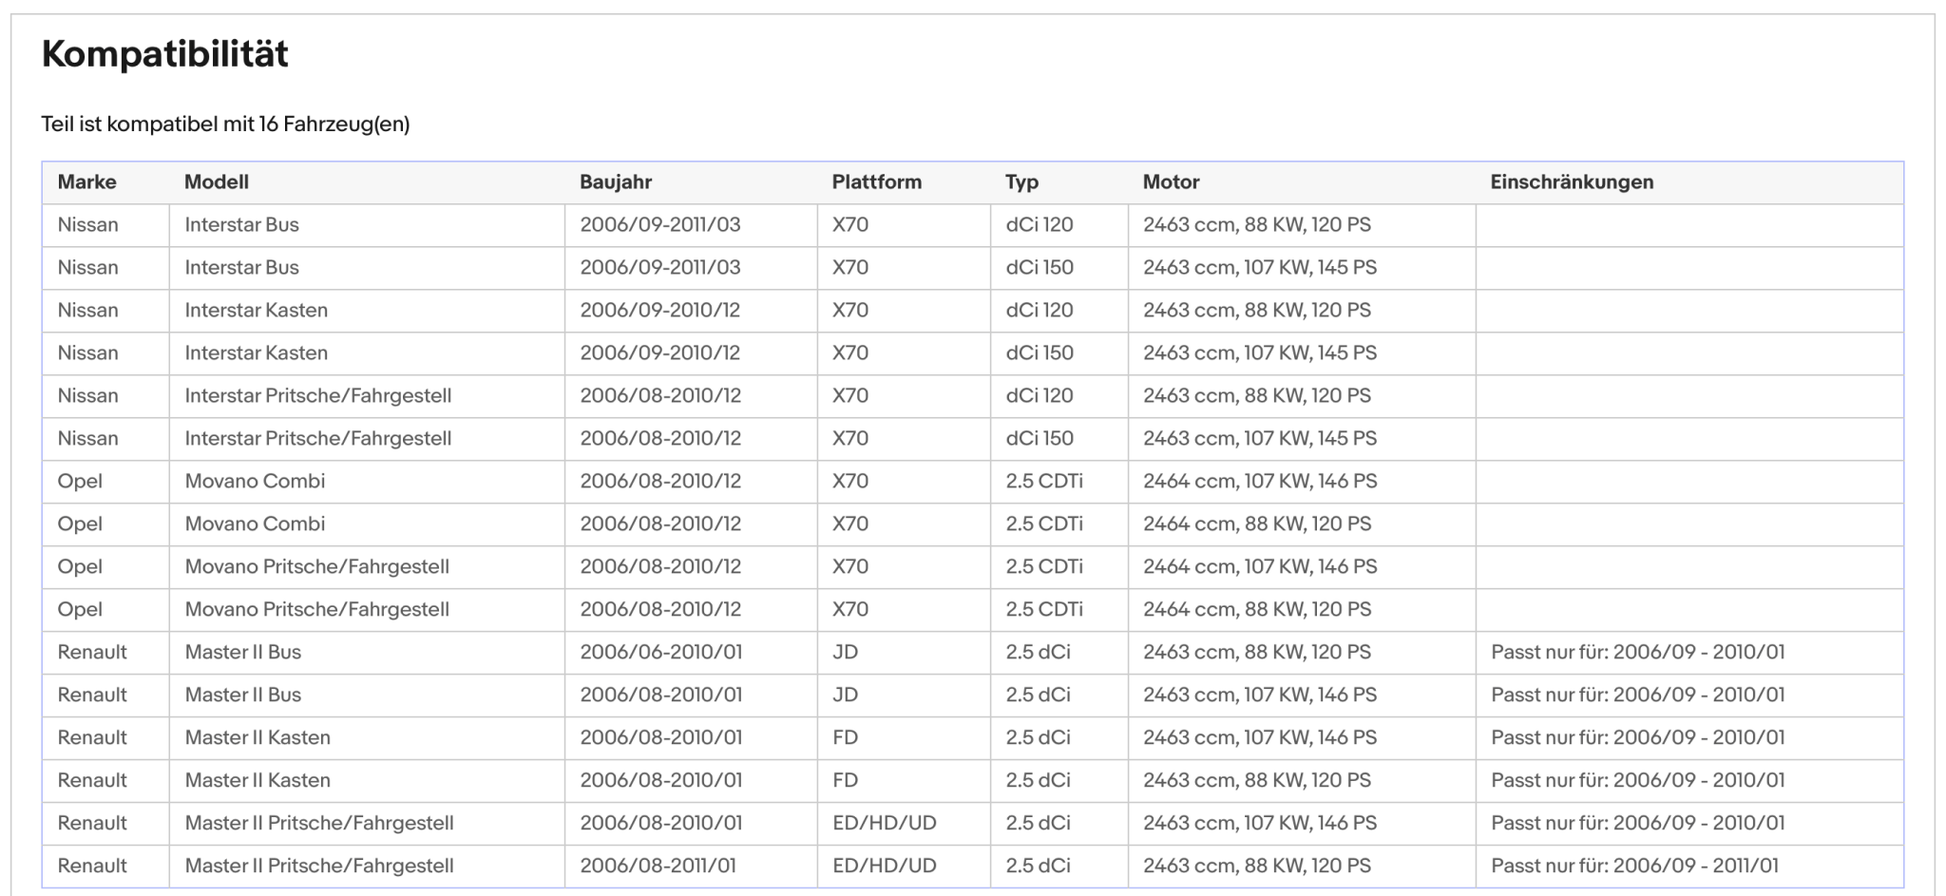
Task: Click the Baujahr cell reading 2006/08-2011/01
Action: [x=657, y=866]
